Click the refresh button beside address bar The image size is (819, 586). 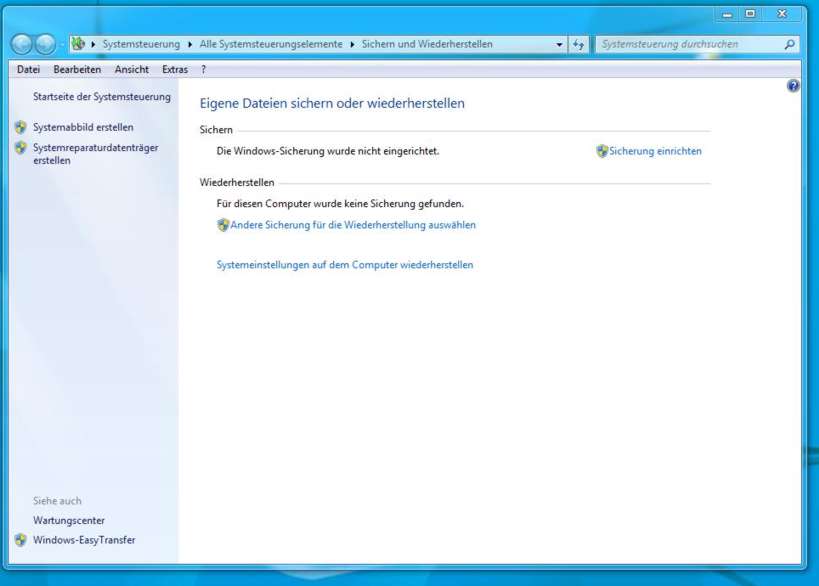pyautogui.click(x=578, y=44)
